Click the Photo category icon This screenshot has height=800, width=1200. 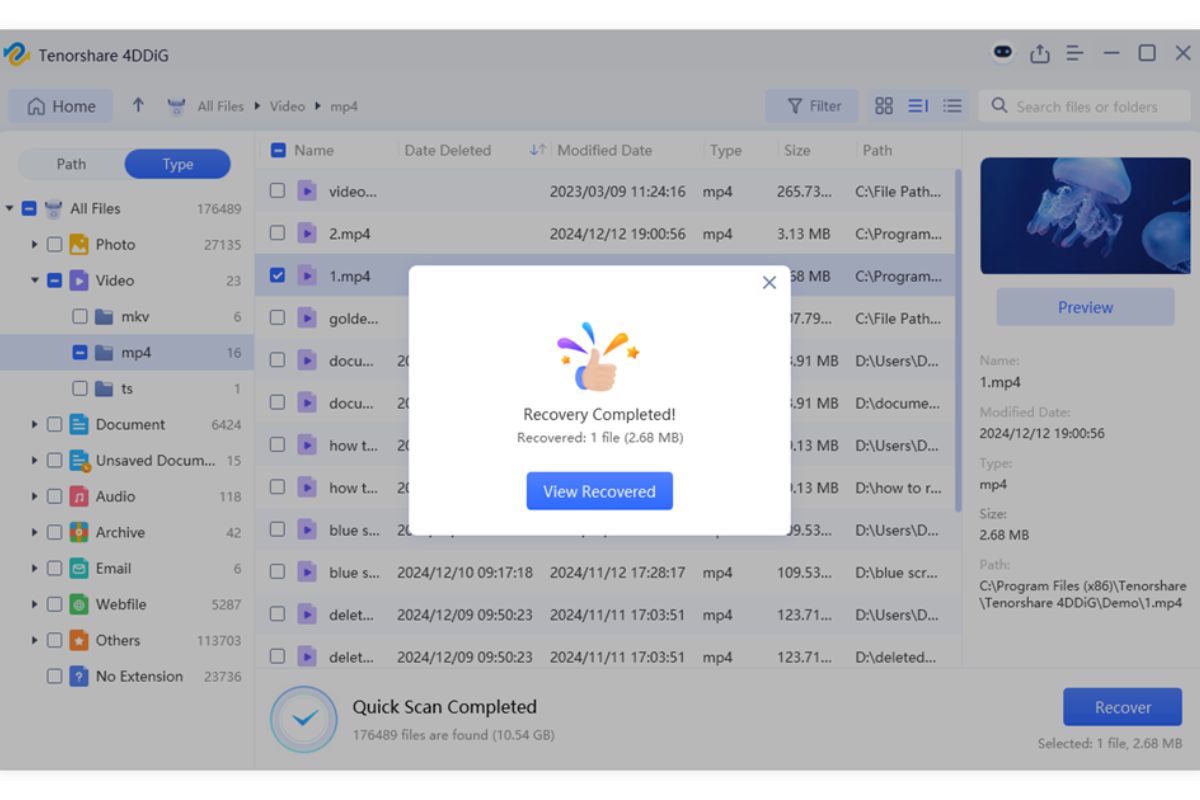[79, 244]
